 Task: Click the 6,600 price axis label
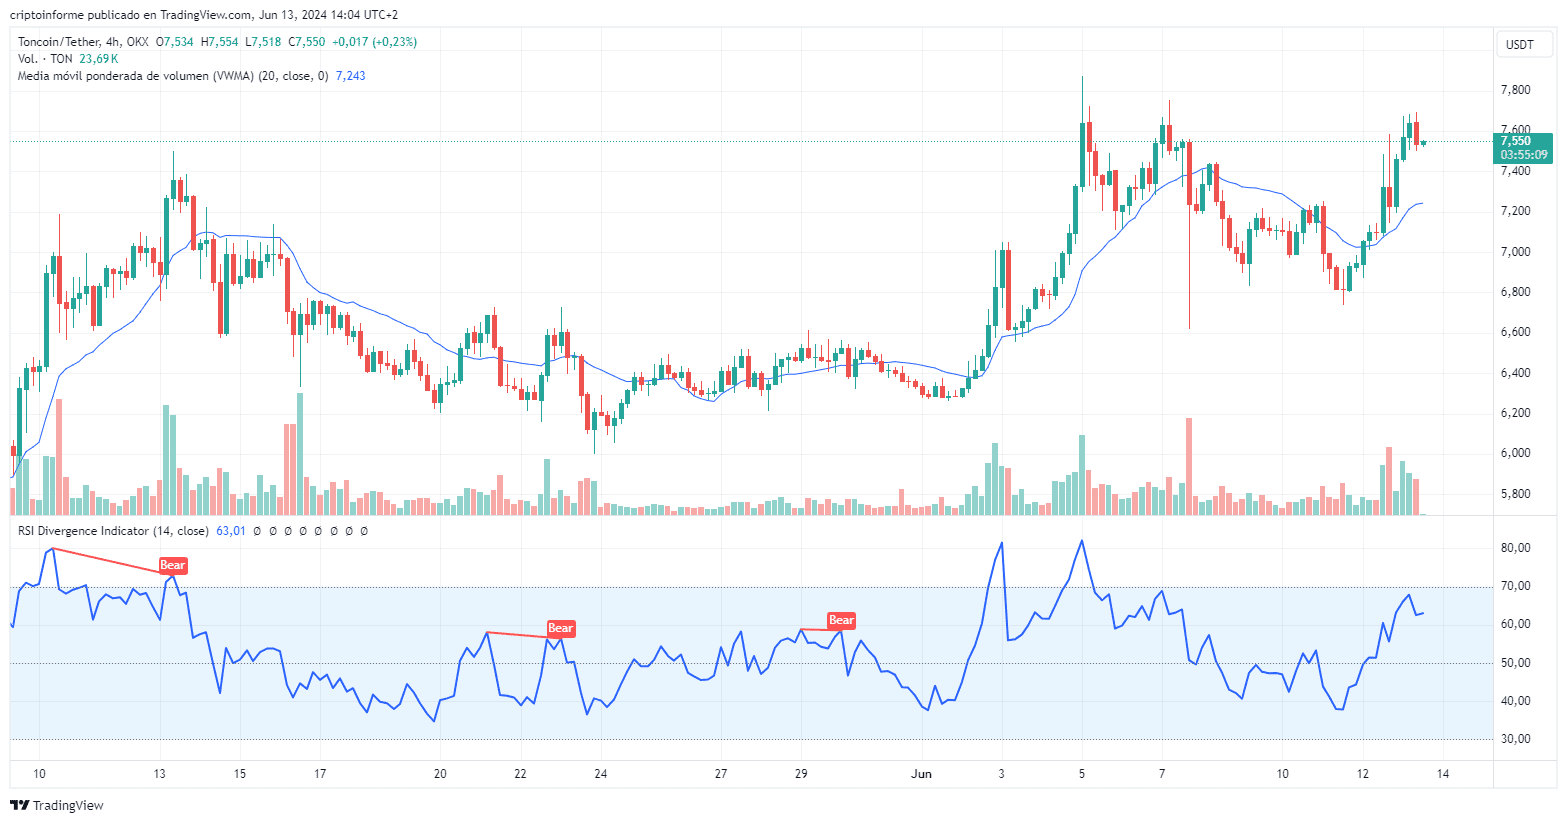tap(1515, 332)
